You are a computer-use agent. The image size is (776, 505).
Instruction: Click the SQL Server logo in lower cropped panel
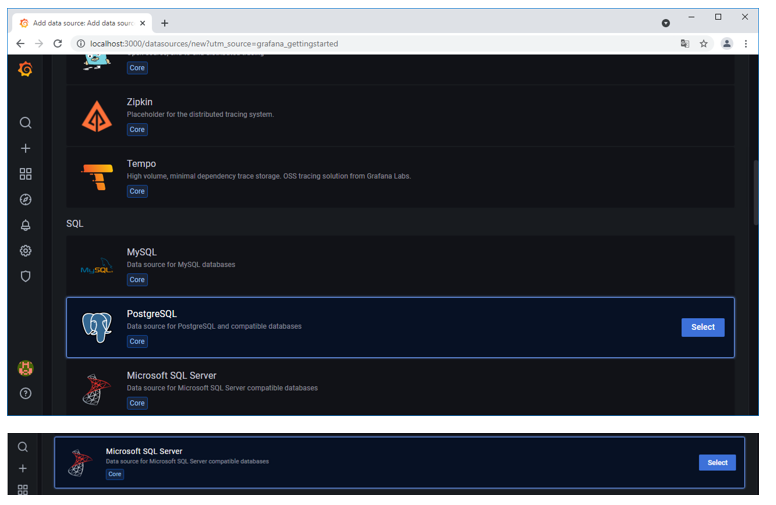pyautogui.click(x=80, y=463)
